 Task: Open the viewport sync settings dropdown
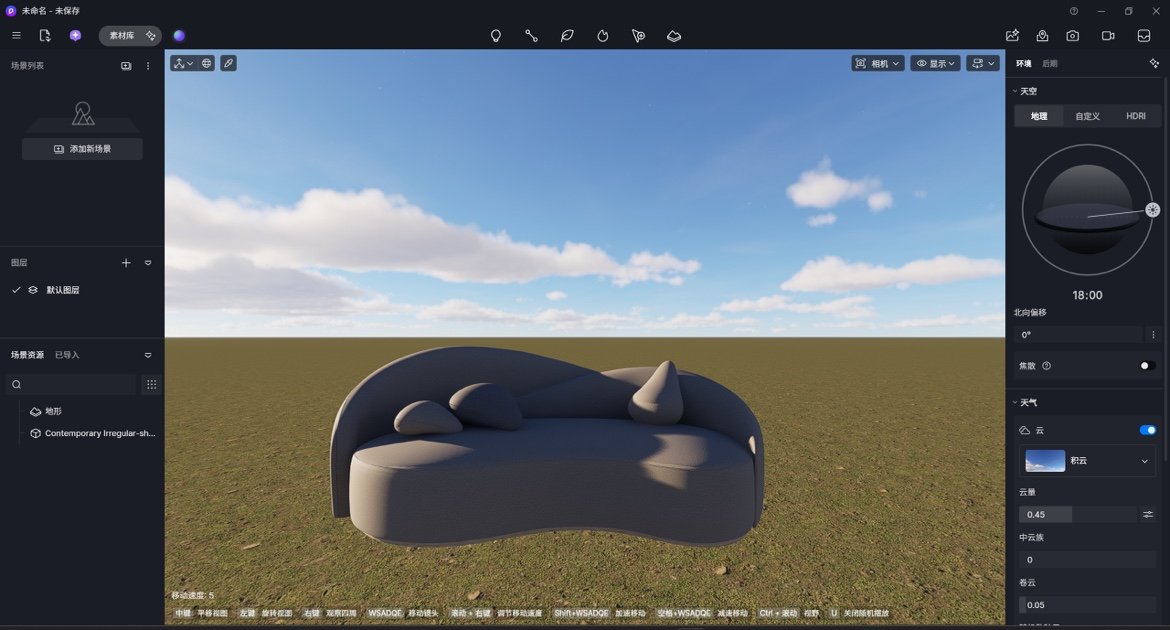pos(983,63)
